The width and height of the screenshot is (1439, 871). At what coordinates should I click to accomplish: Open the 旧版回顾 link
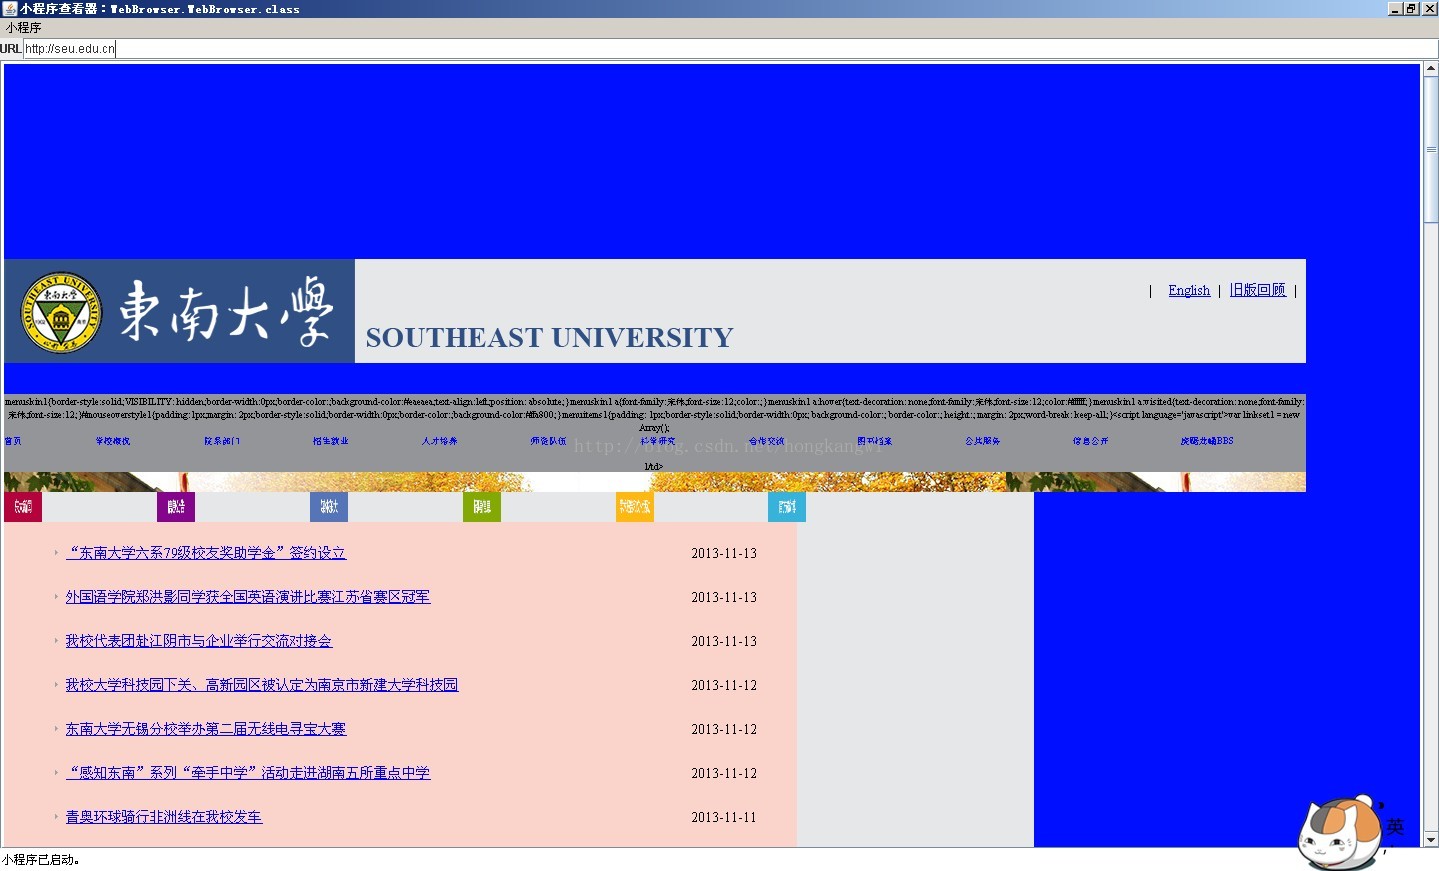(x=1258, y=290)
